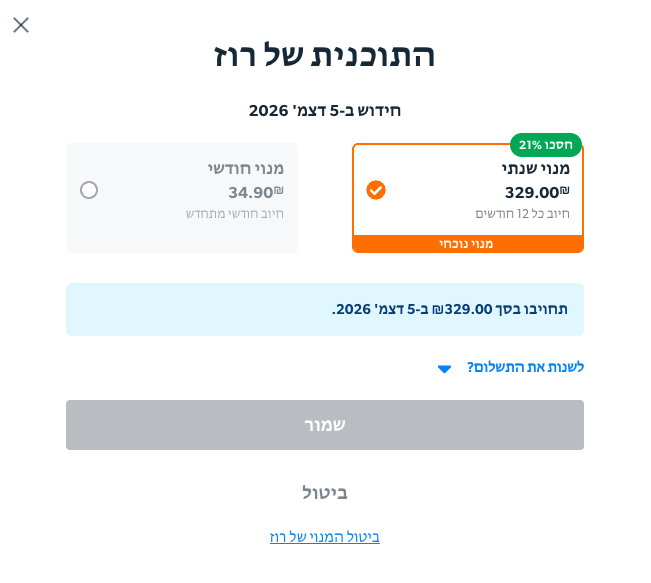The width and height of the screenshot is (651, 583).
Task: Choose the 'מנוי חודשי' monthly plan title
Action: (x=246, y=168)
